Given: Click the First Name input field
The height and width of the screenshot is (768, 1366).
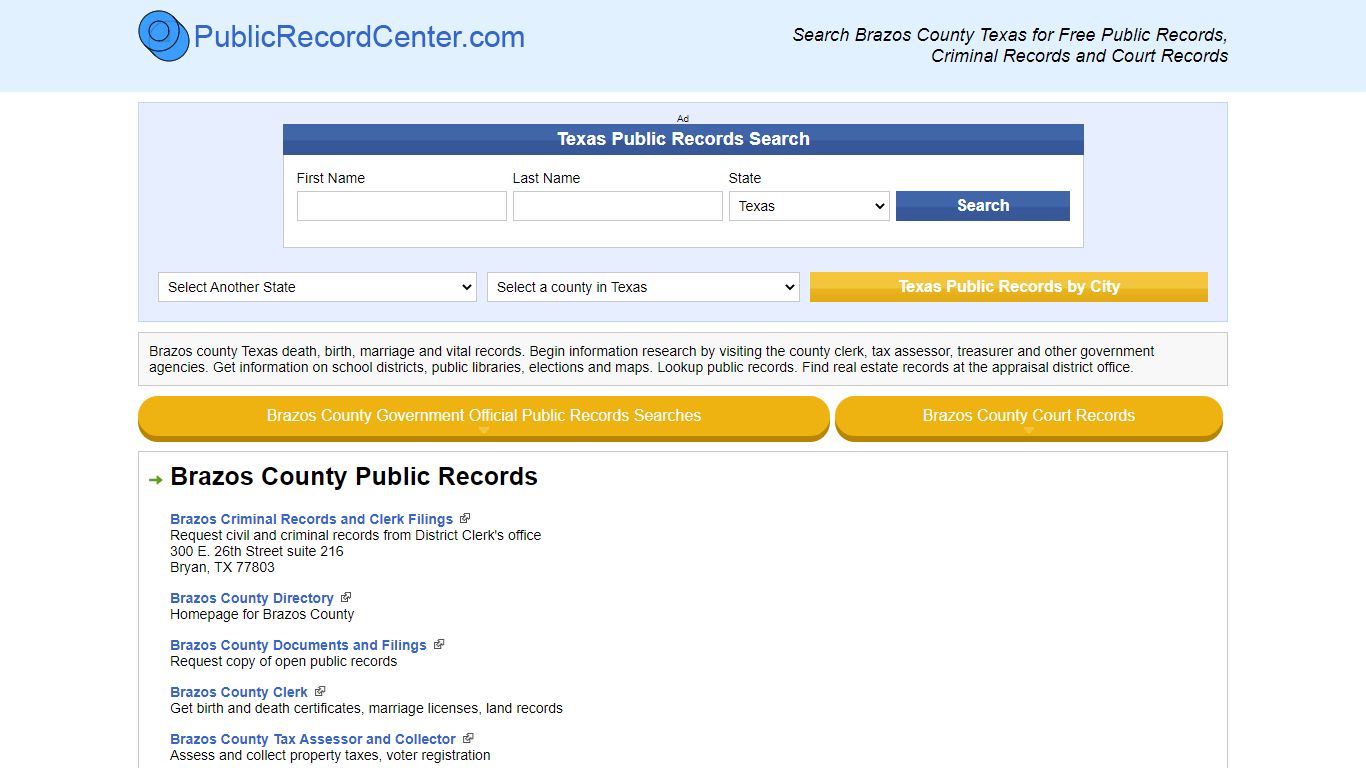Looking at the screenshot, I should point(402,206).
